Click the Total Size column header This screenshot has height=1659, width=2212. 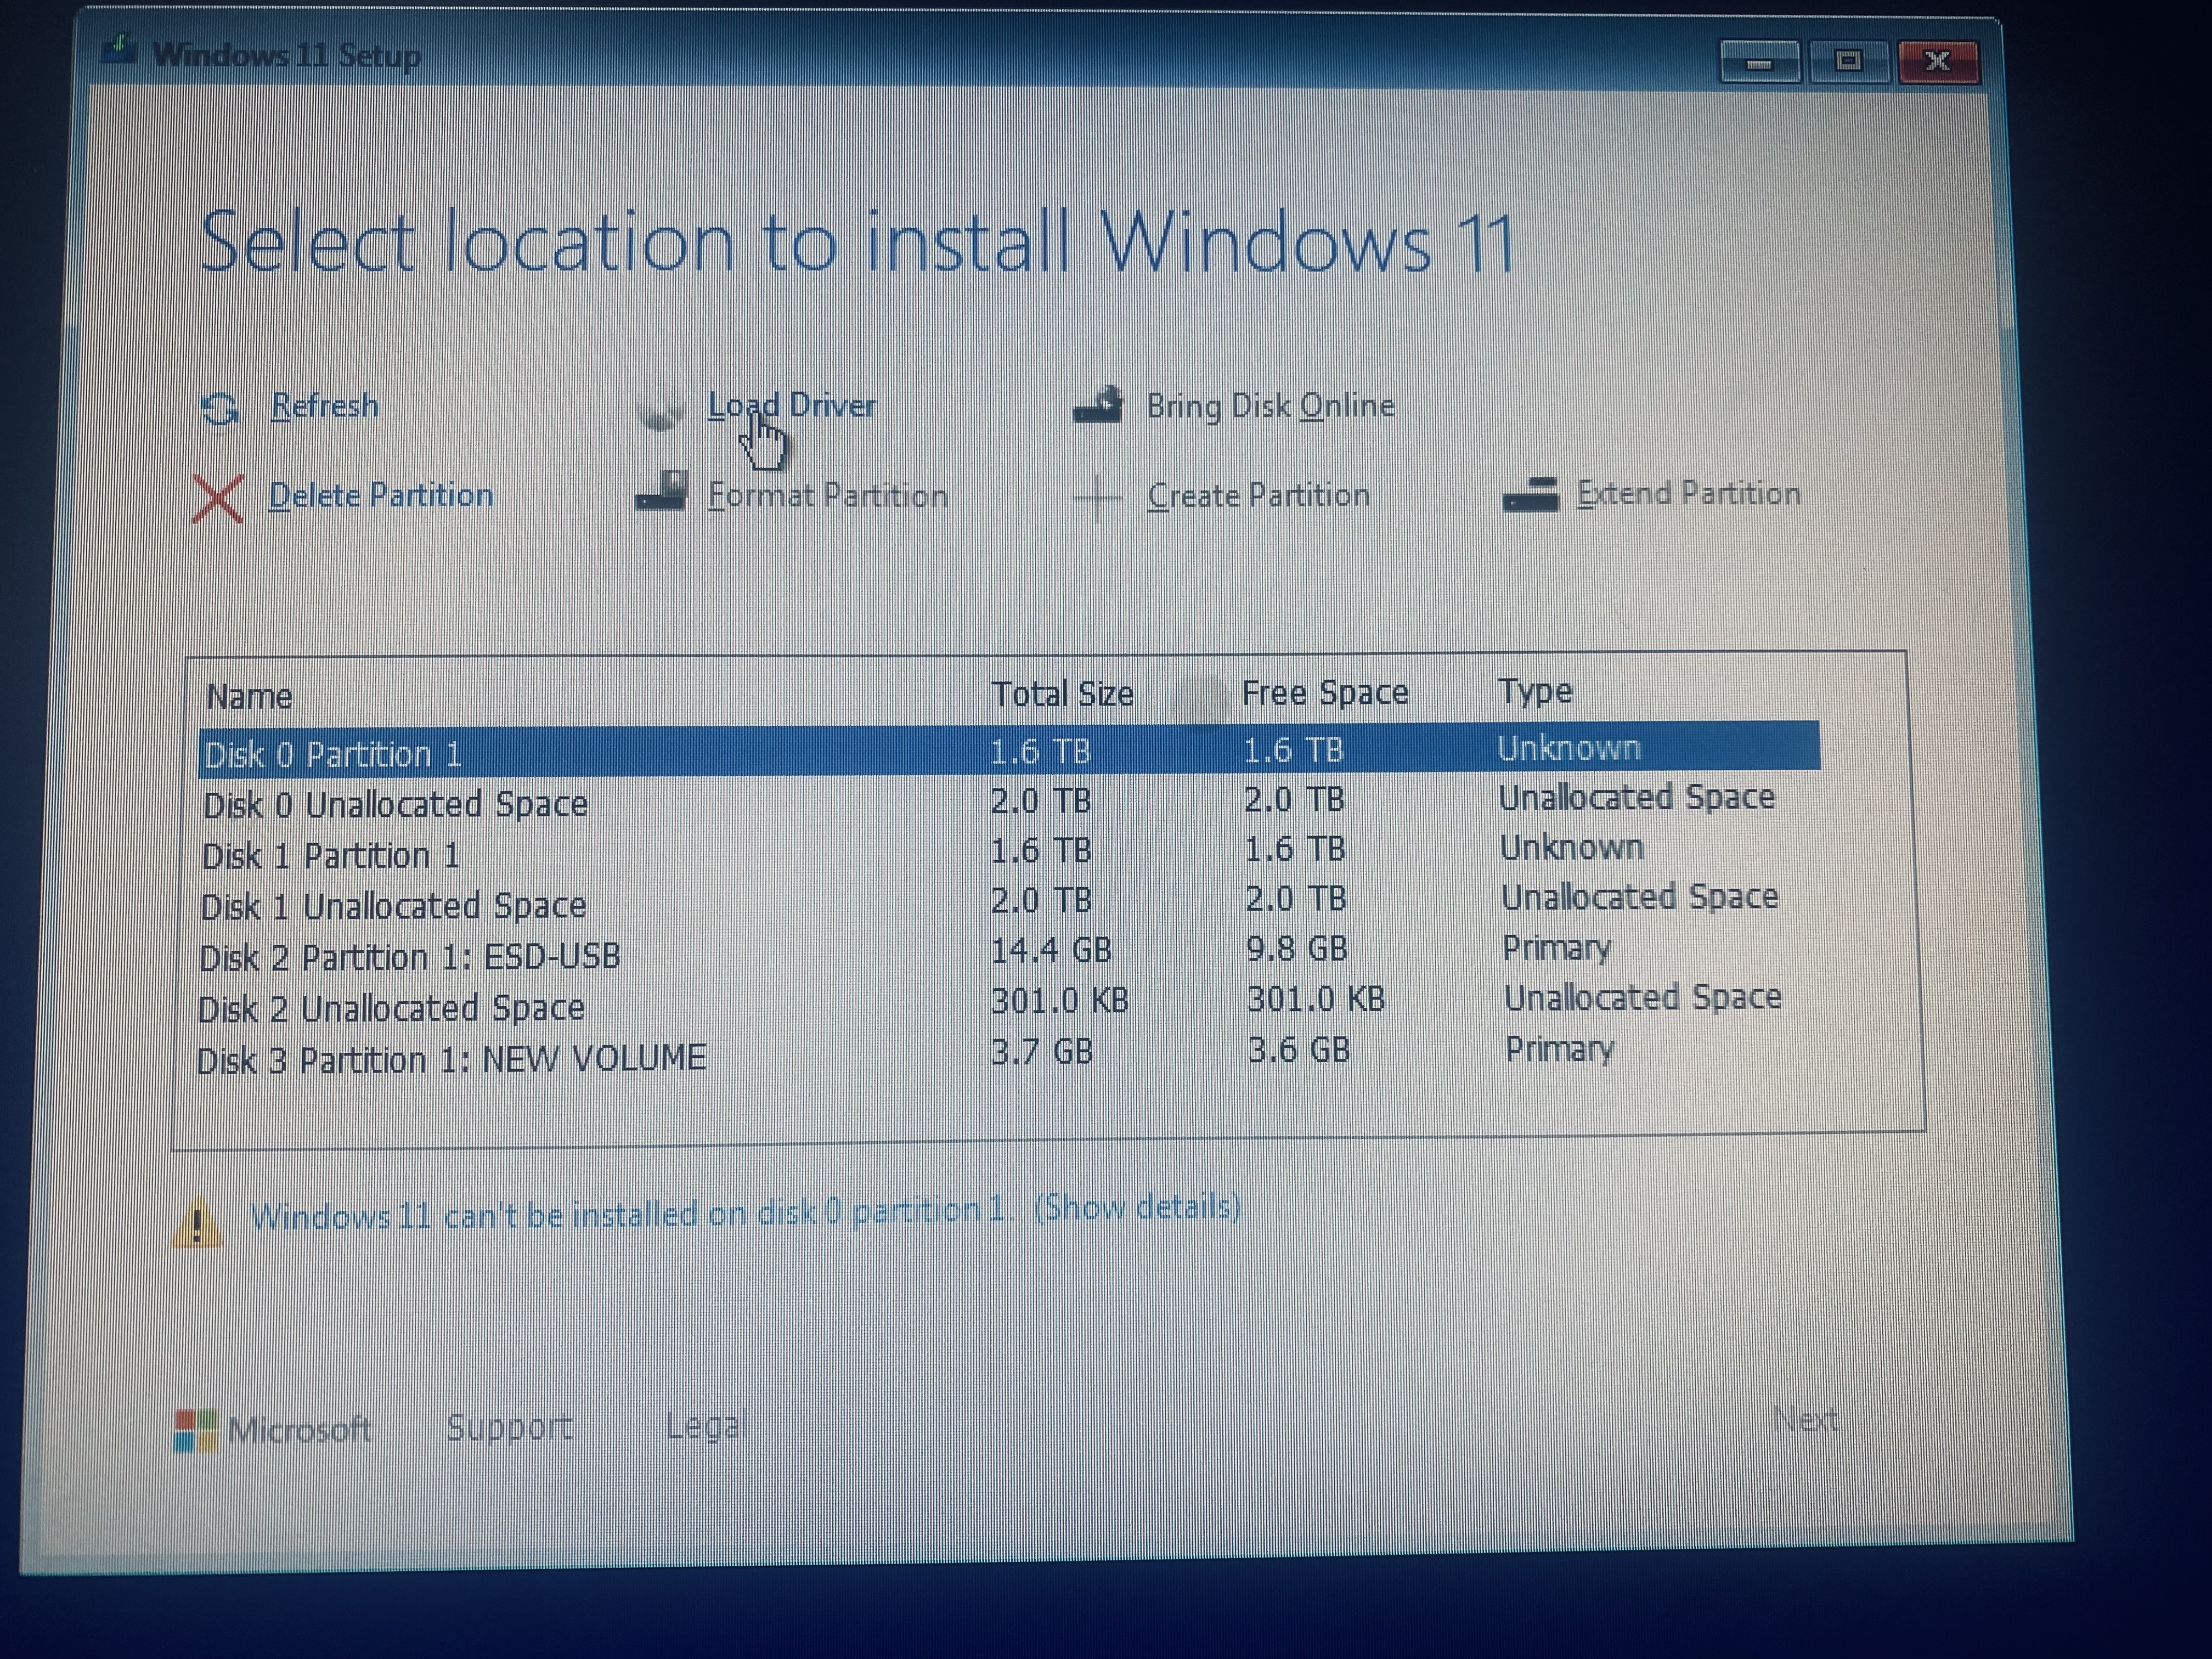pyautogui.click(x=1062, y=694)
